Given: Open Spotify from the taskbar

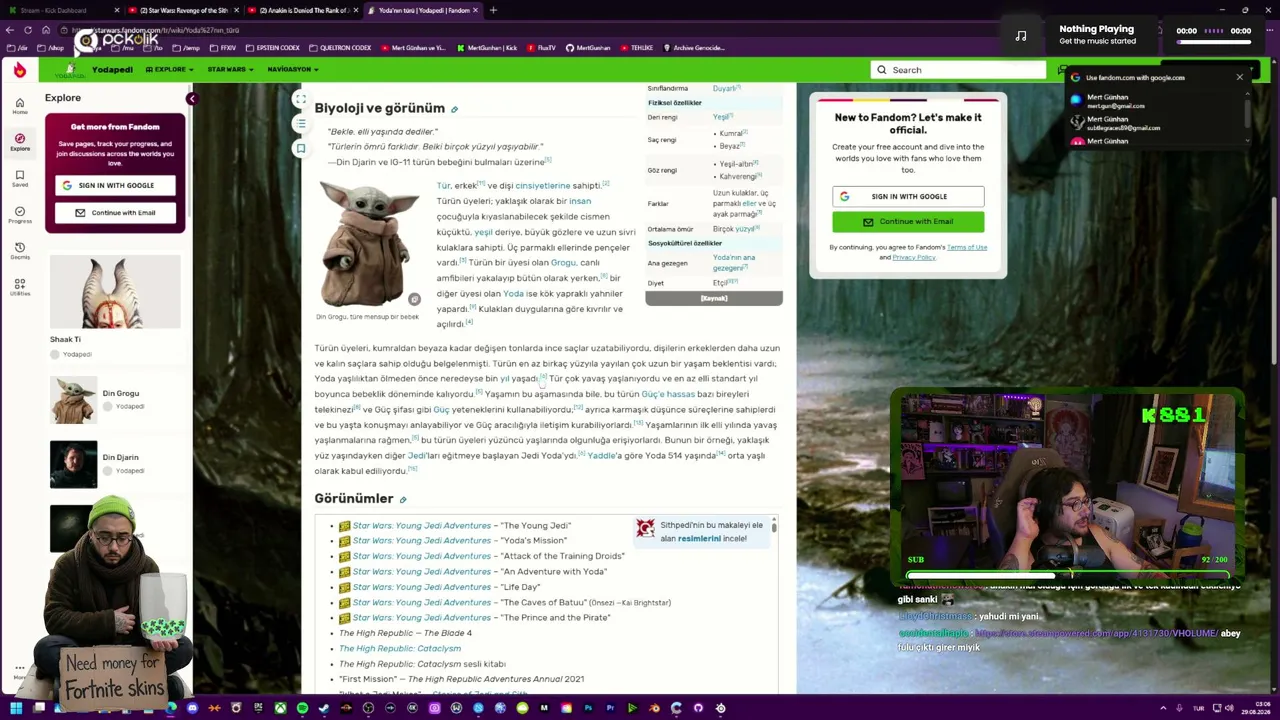Looking at the screenshot, I should (x=302, y=708).
